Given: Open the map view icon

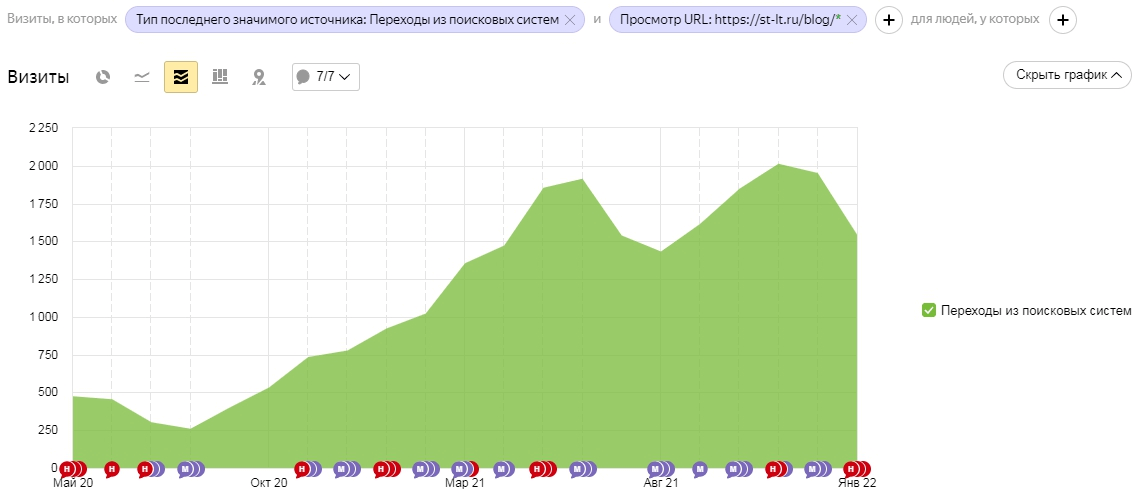Looking at the screenshot, I should 258,77.
